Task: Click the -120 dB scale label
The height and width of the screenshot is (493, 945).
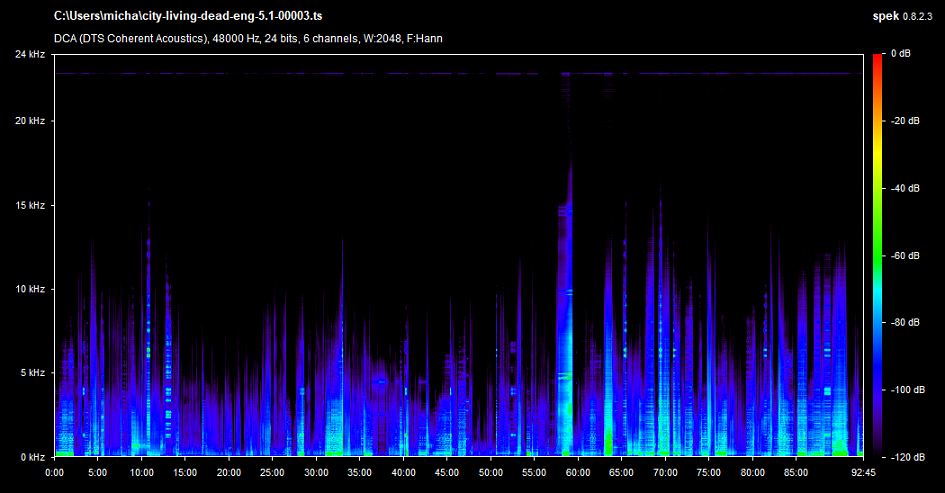Action: coord(905,457)
